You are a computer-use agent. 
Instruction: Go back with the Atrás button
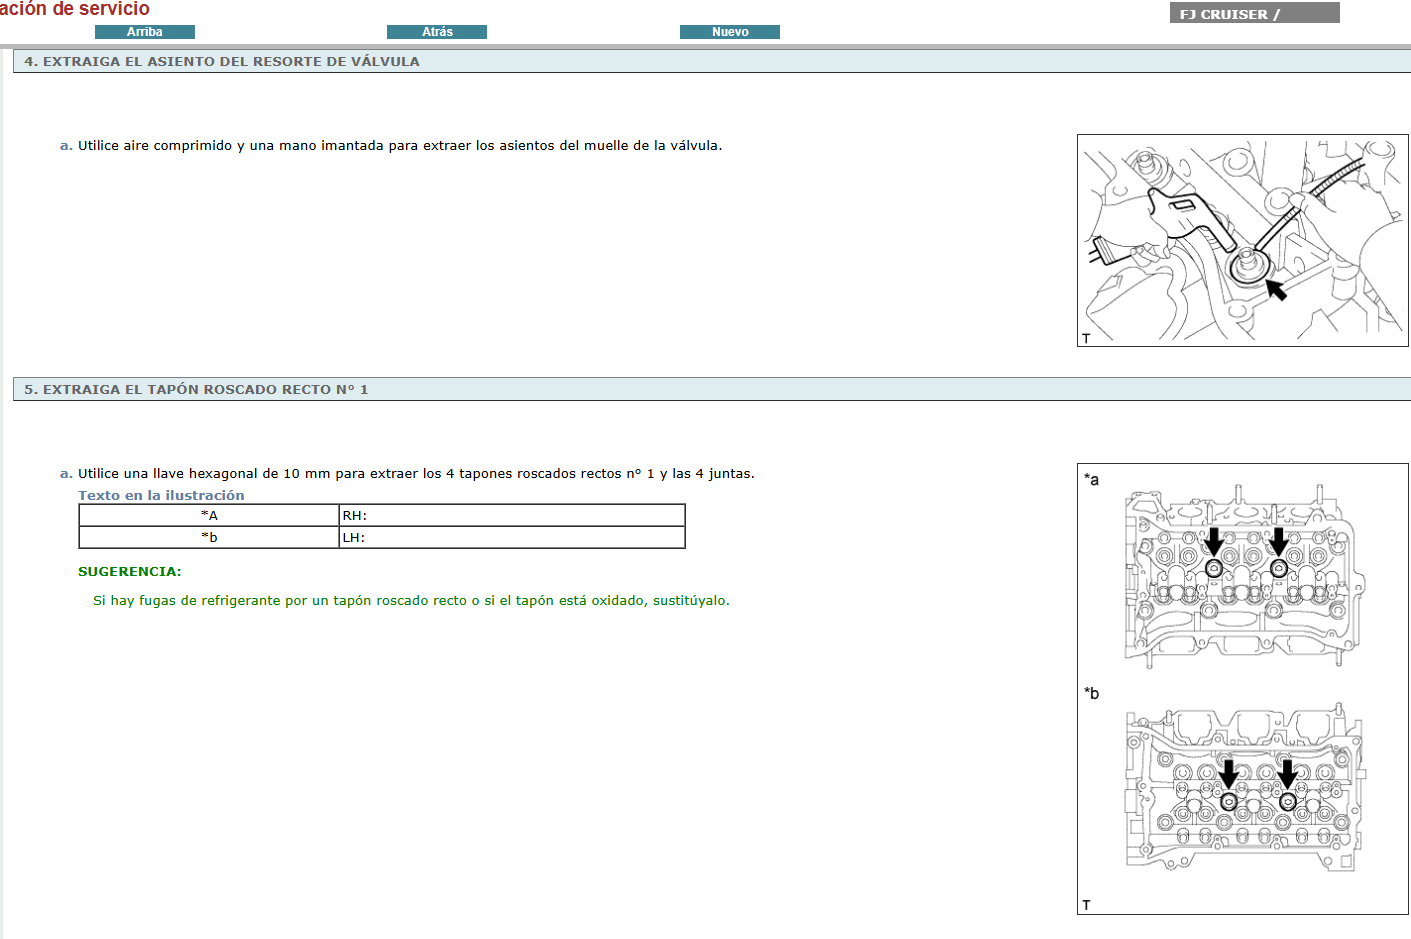[437, 32]
